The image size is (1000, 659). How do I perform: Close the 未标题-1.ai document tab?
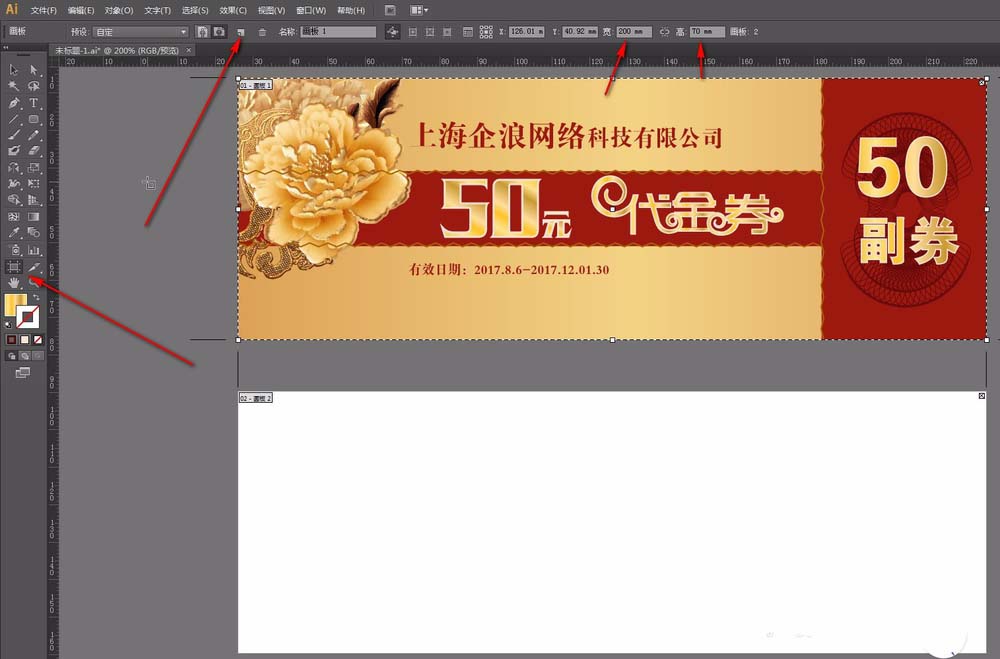(189, 50)
